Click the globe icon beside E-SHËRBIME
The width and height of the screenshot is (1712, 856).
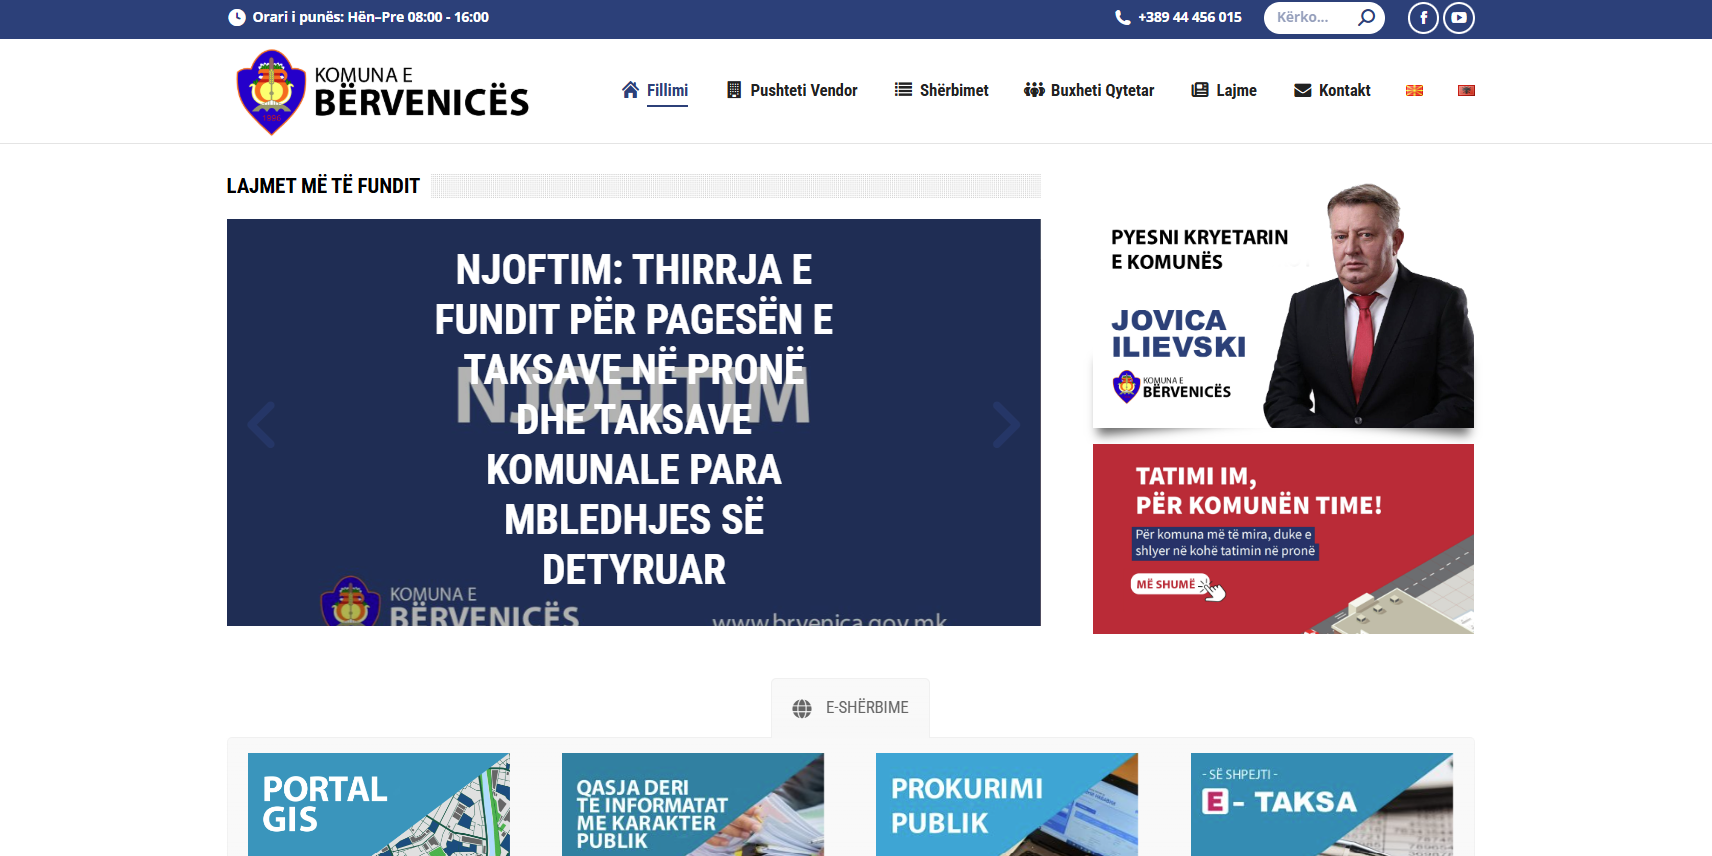pos(802,708)
